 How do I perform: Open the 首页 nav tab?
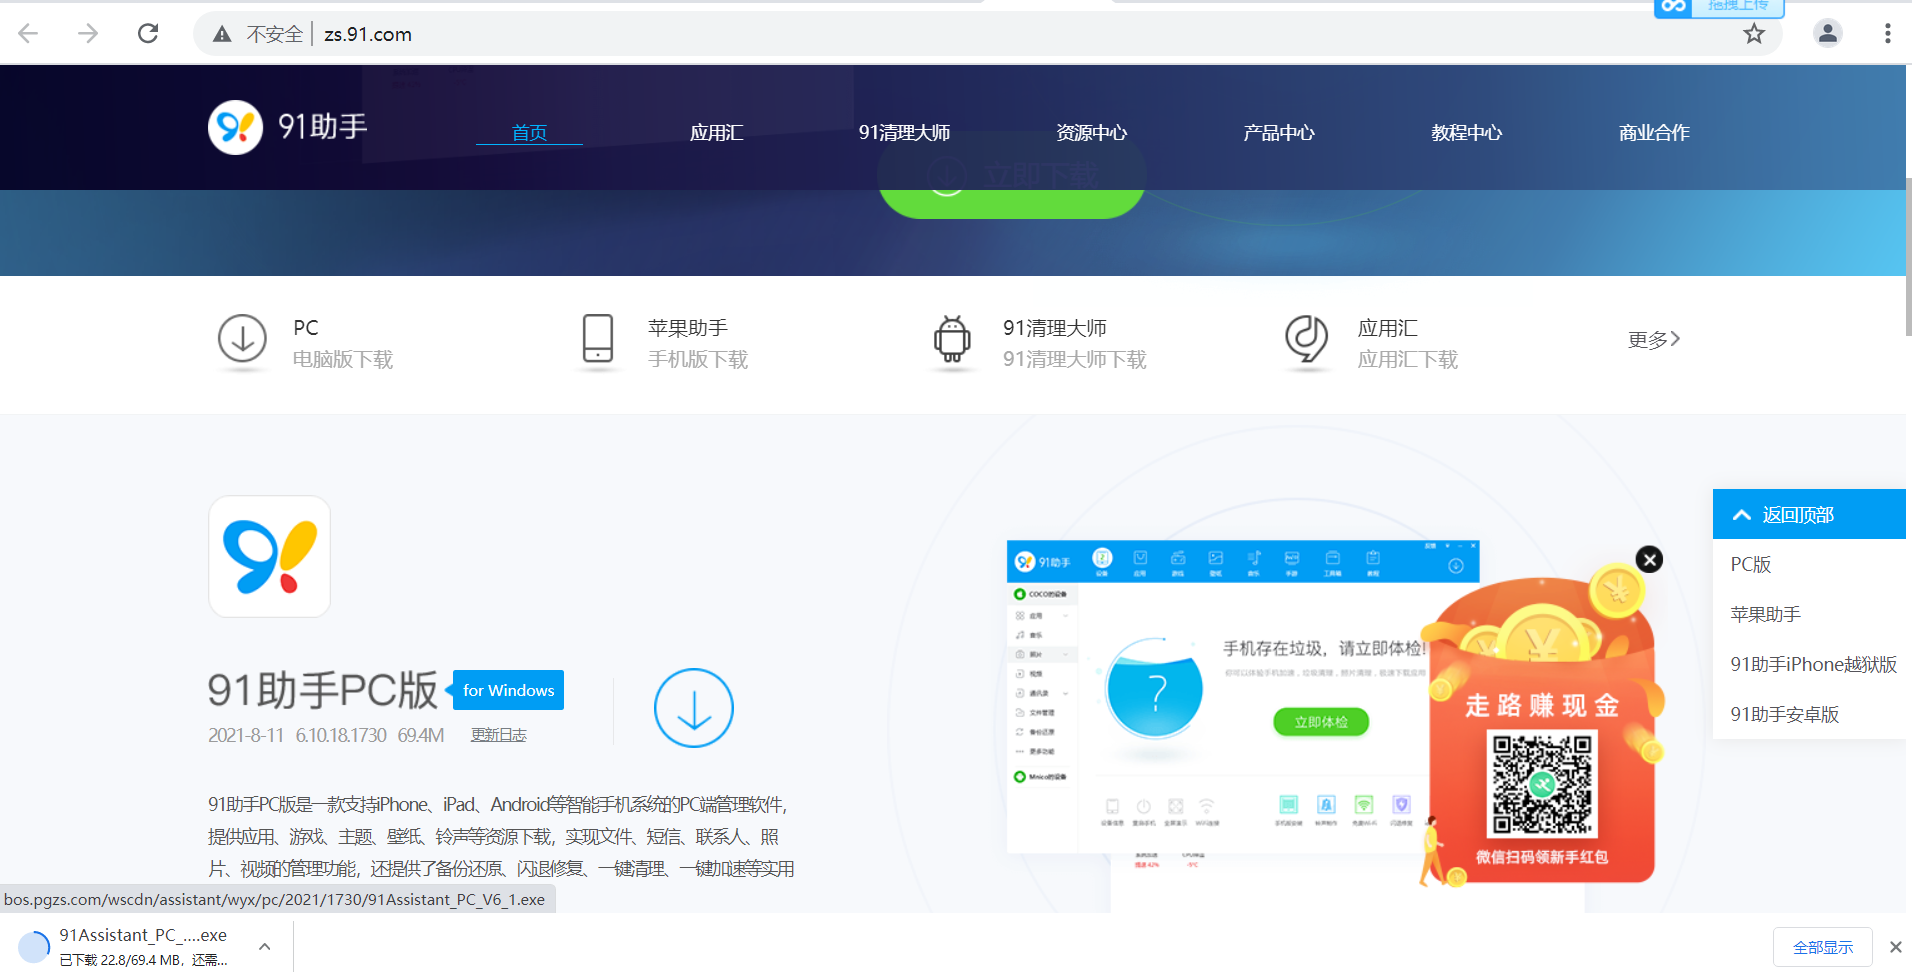click(x=529, y=132)
